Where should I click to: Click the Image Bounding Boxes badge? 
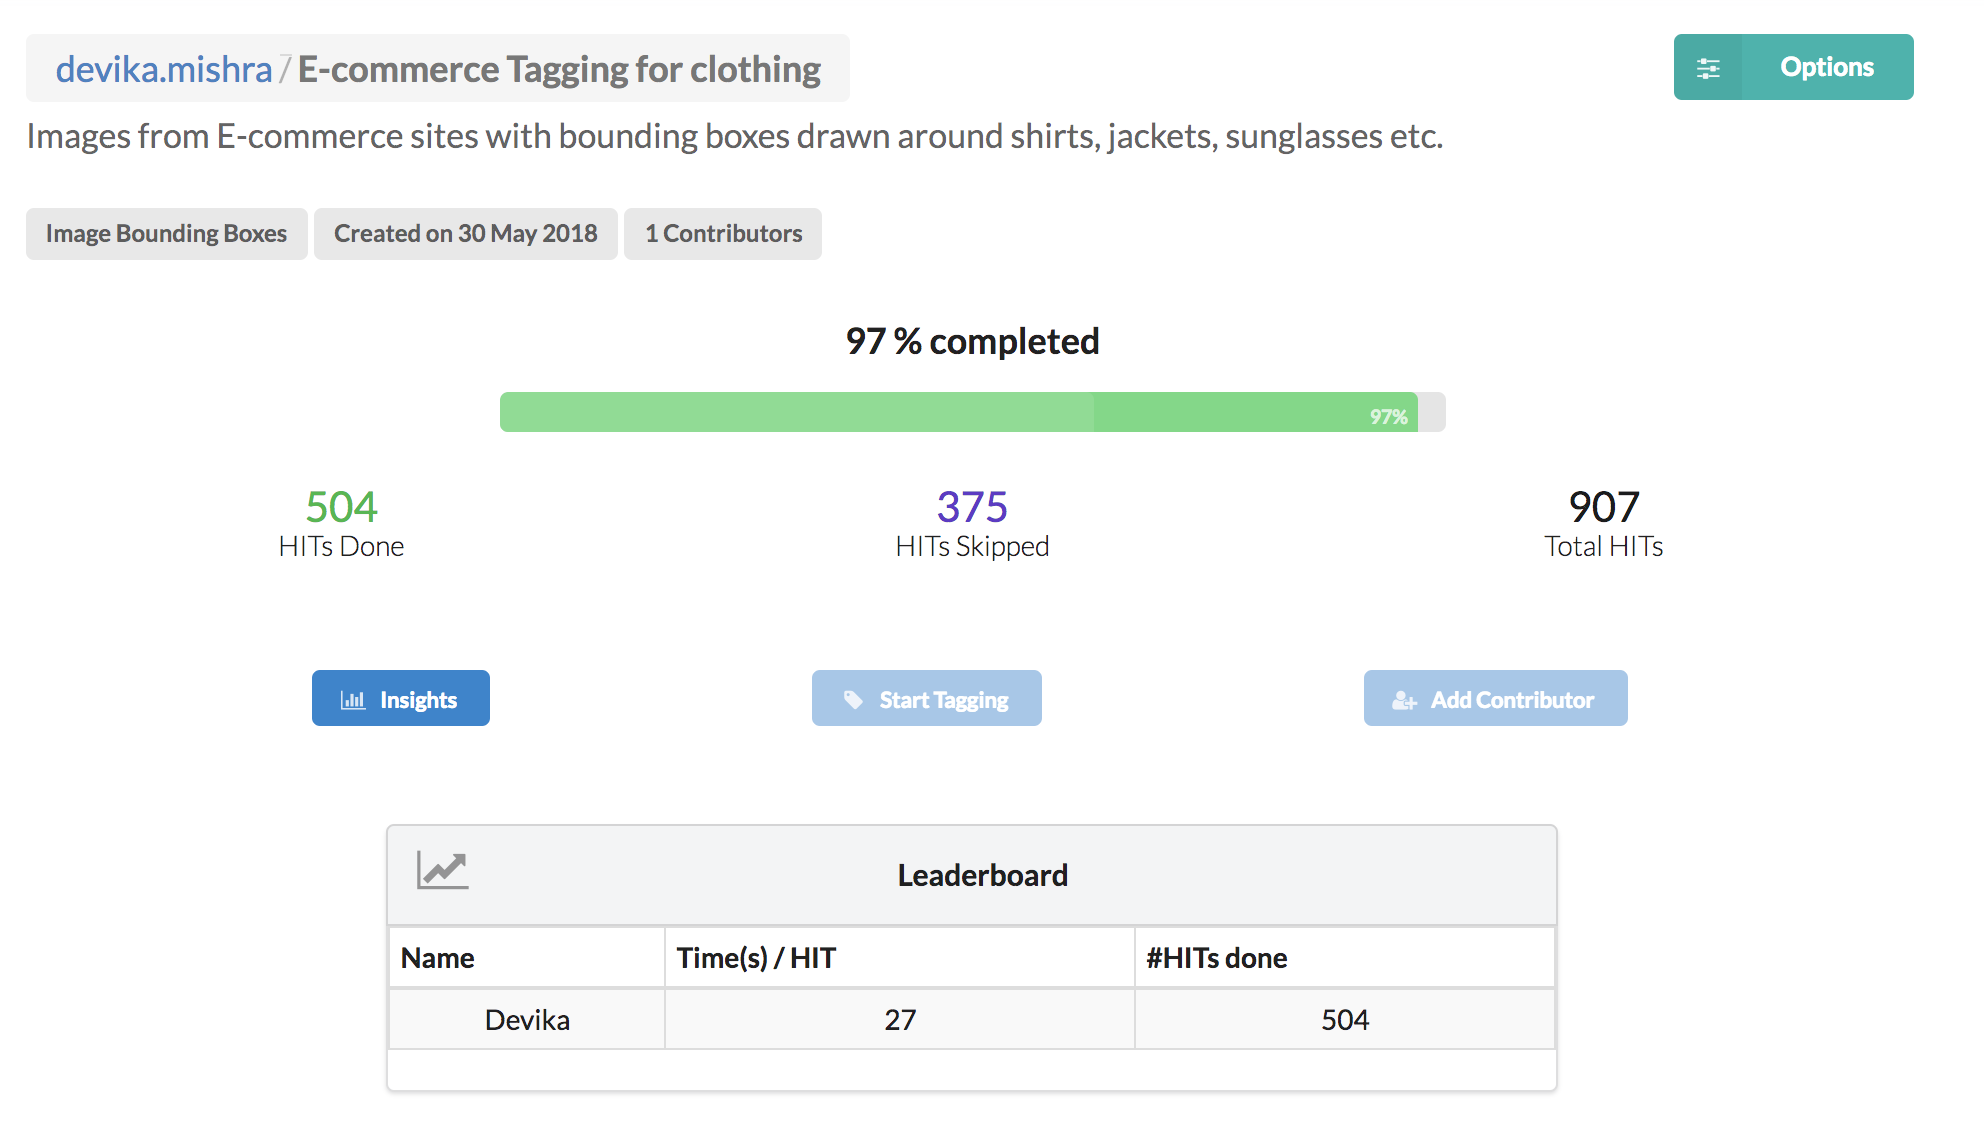(x=166, y=233)
